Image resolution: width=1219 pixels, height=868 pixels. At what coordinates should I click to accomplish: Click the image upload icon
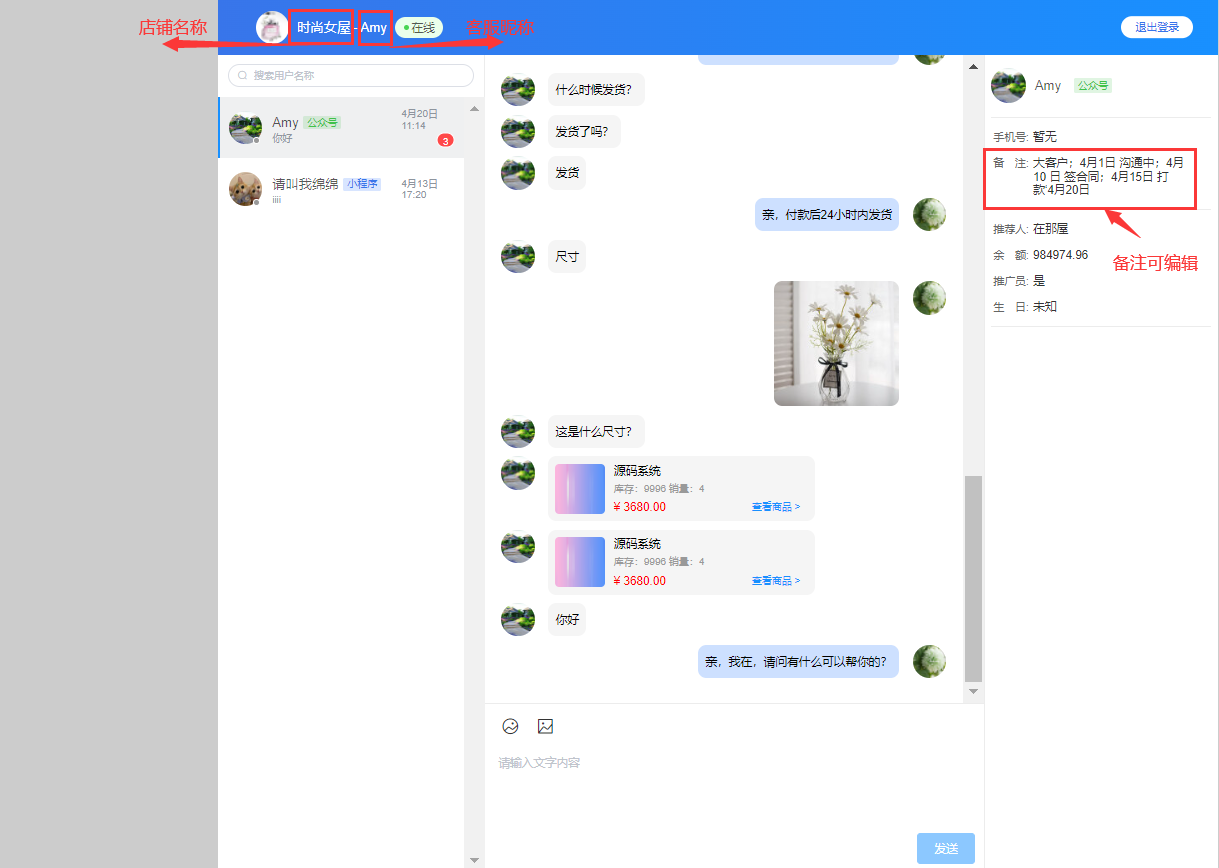[545, 727]
